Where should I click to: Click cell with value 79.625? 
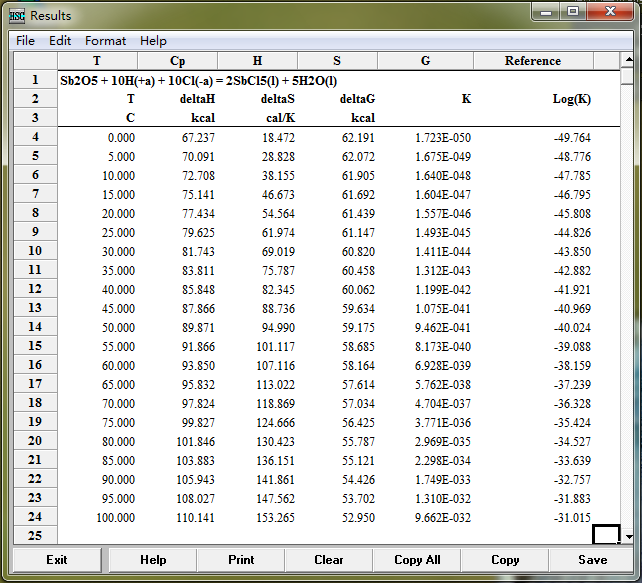pos(198,233)
